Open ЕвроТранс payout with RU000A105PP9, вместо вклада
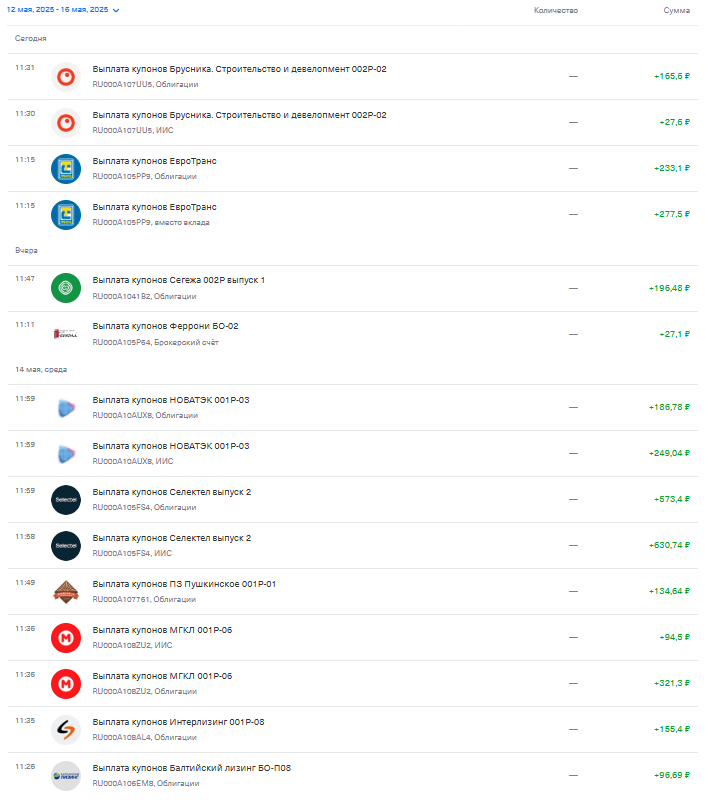 tap(352, 215)
